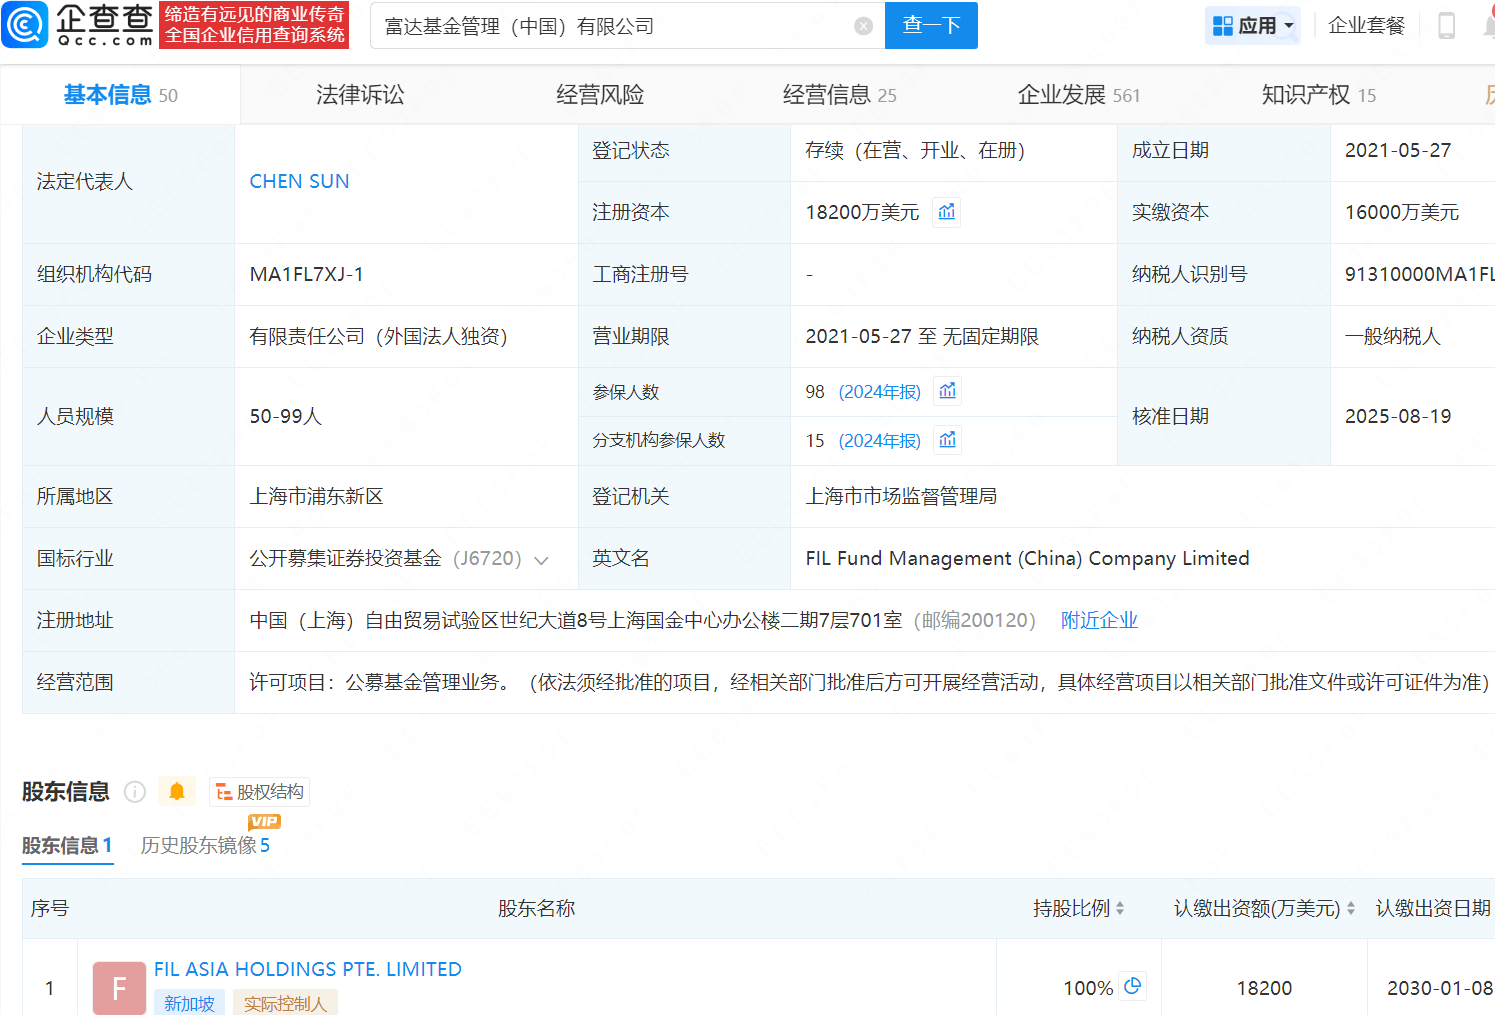1495x1015 pixels.
Task: Select 上海市浦东新区 region value
Action: pos(316,496)
